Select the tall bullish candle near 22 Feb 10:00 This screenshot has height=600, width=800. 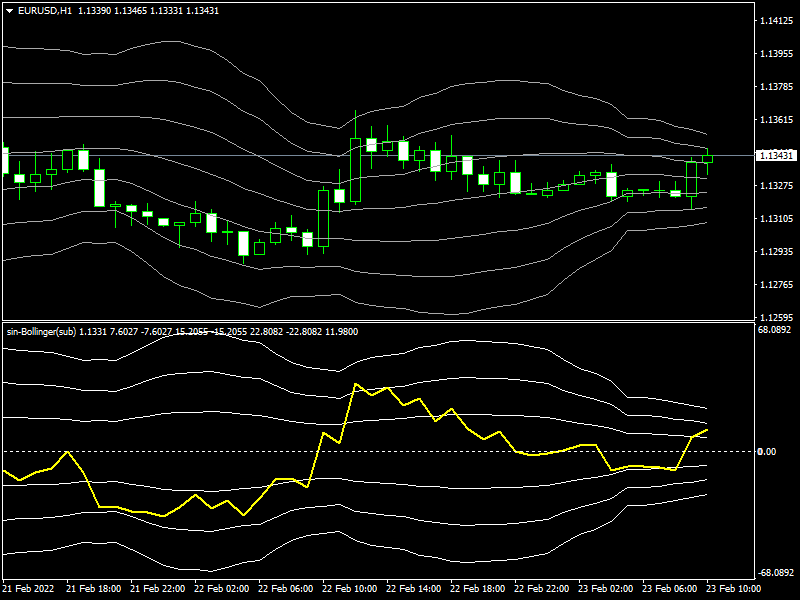(x=356, y=170)
